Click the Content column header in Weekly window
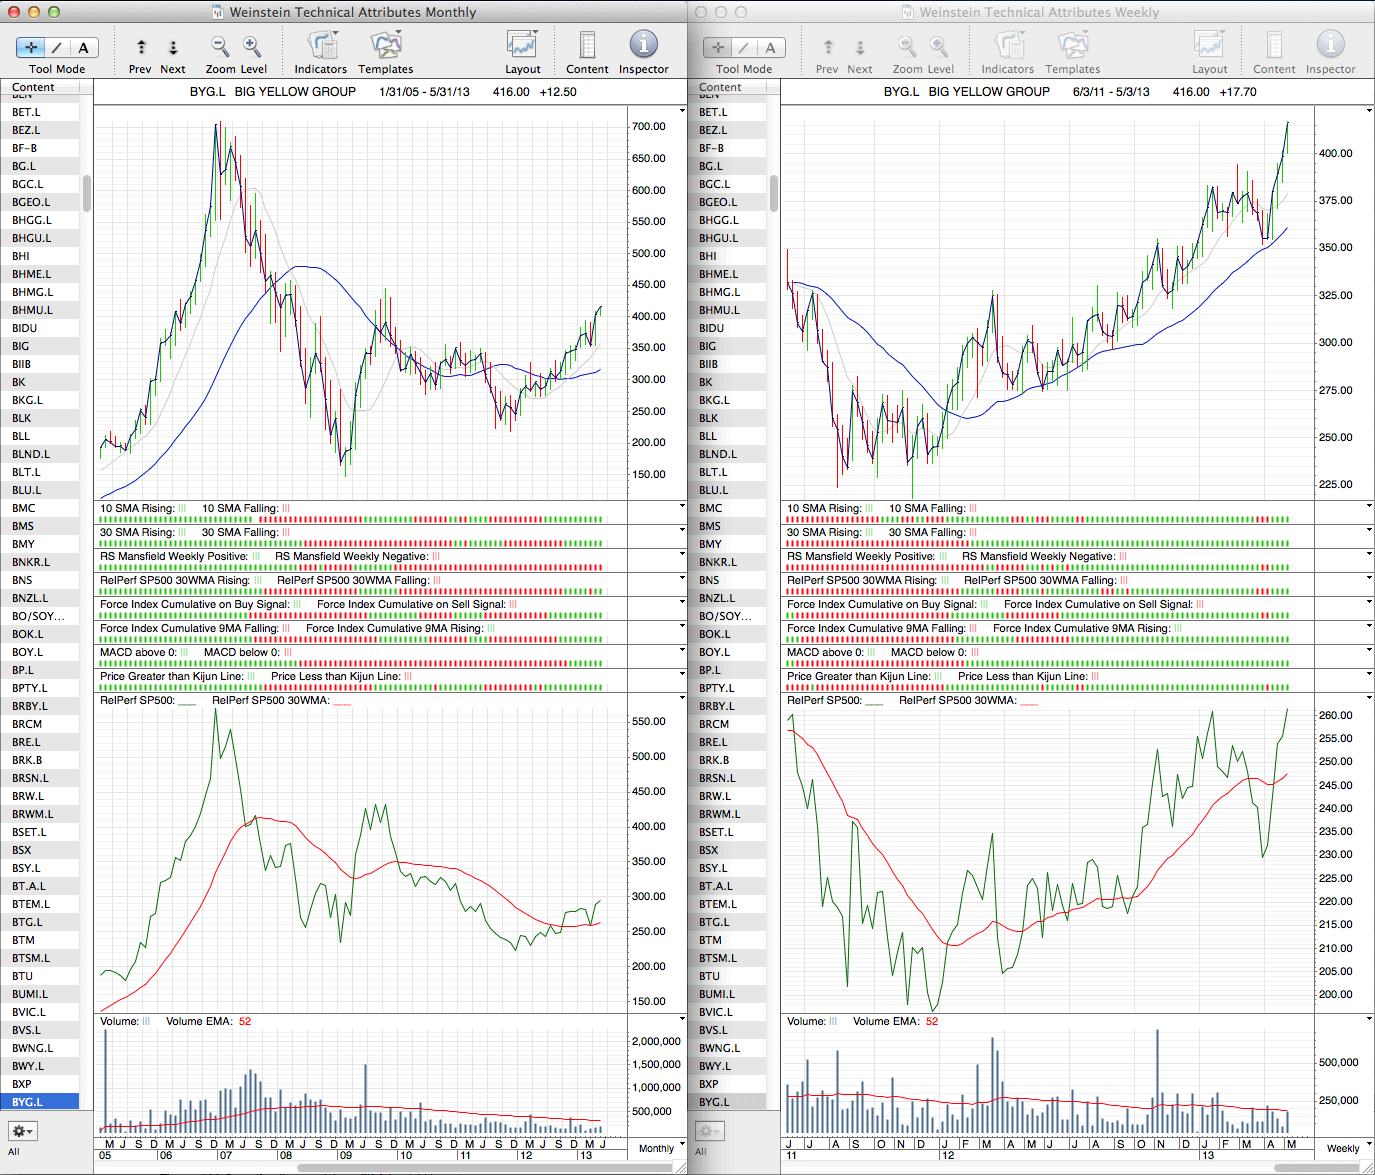Screen dimensions: 1375x1175 click(720, 88)
